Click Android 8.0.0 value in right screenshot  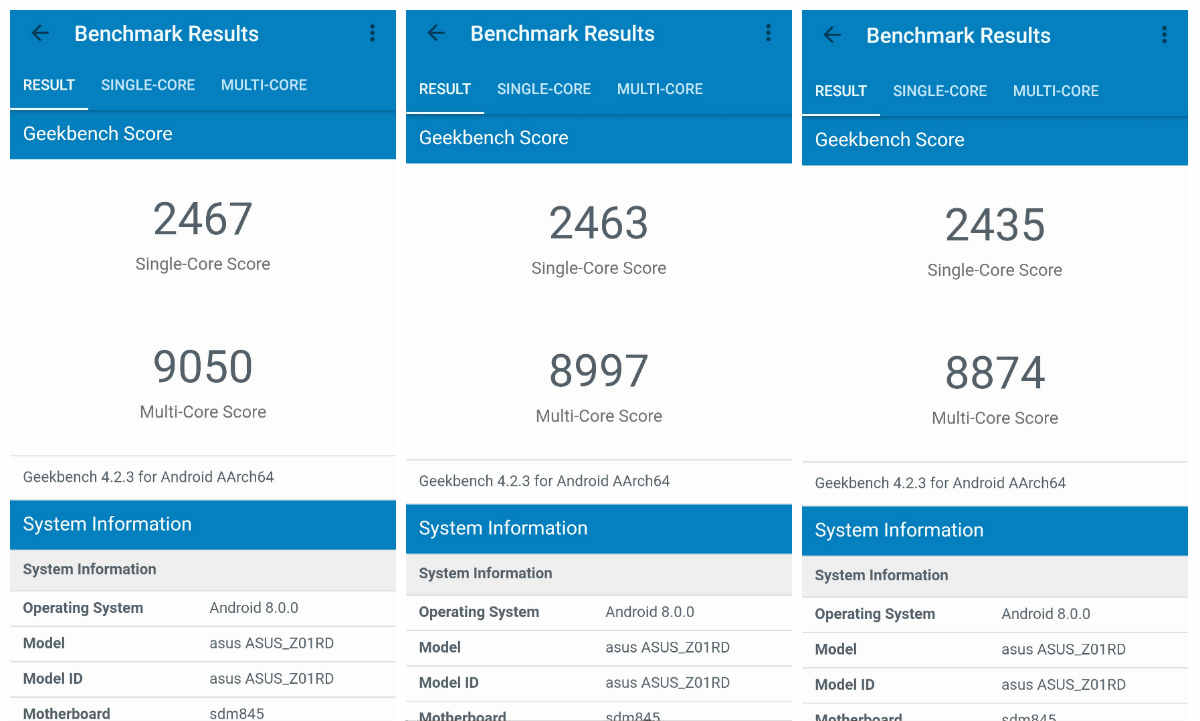pos(1046,614)
